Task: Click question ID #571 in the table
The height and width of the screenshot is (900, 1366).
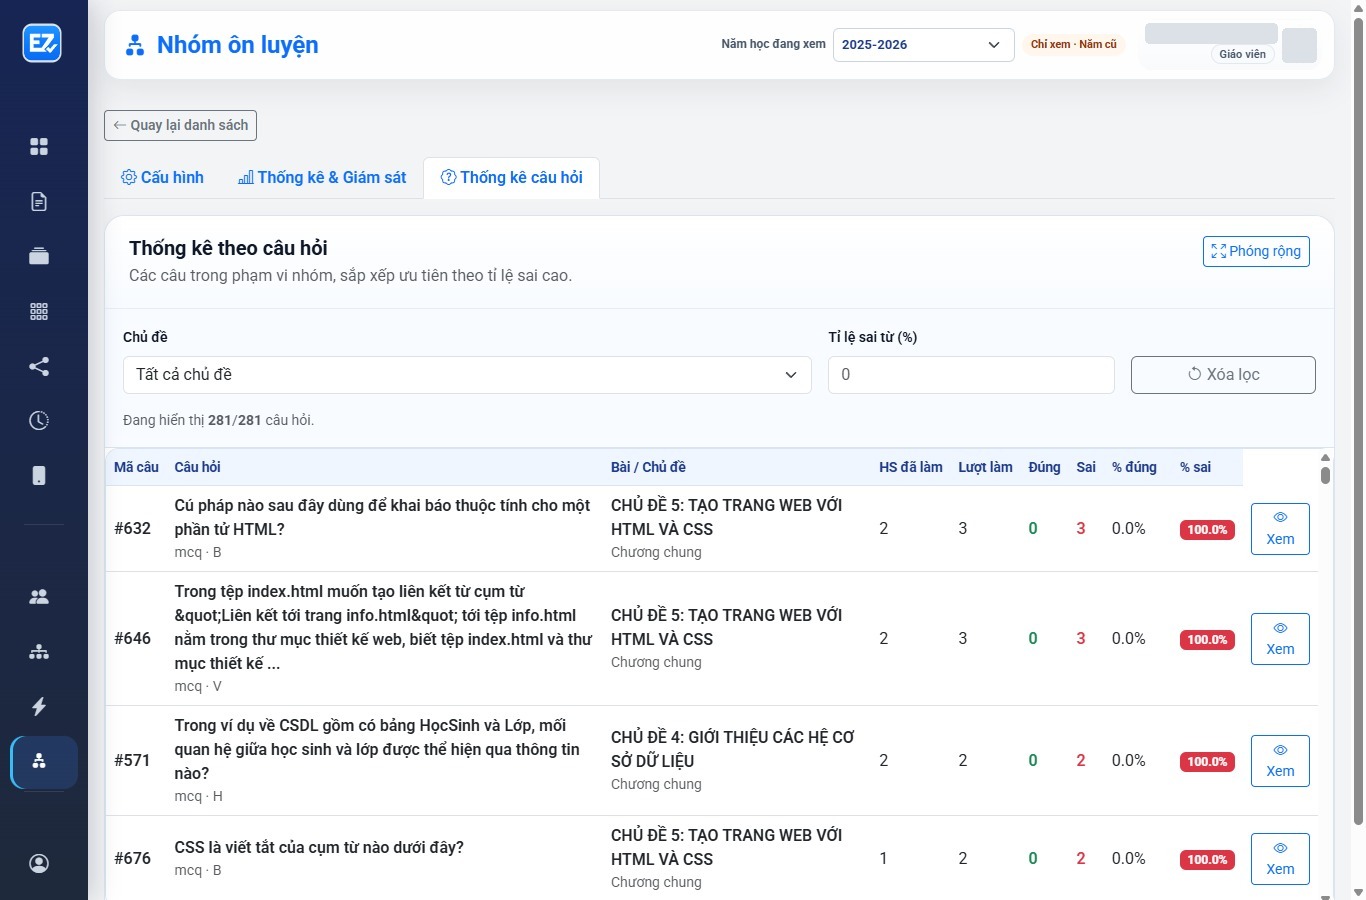Action: pos(132,760)
